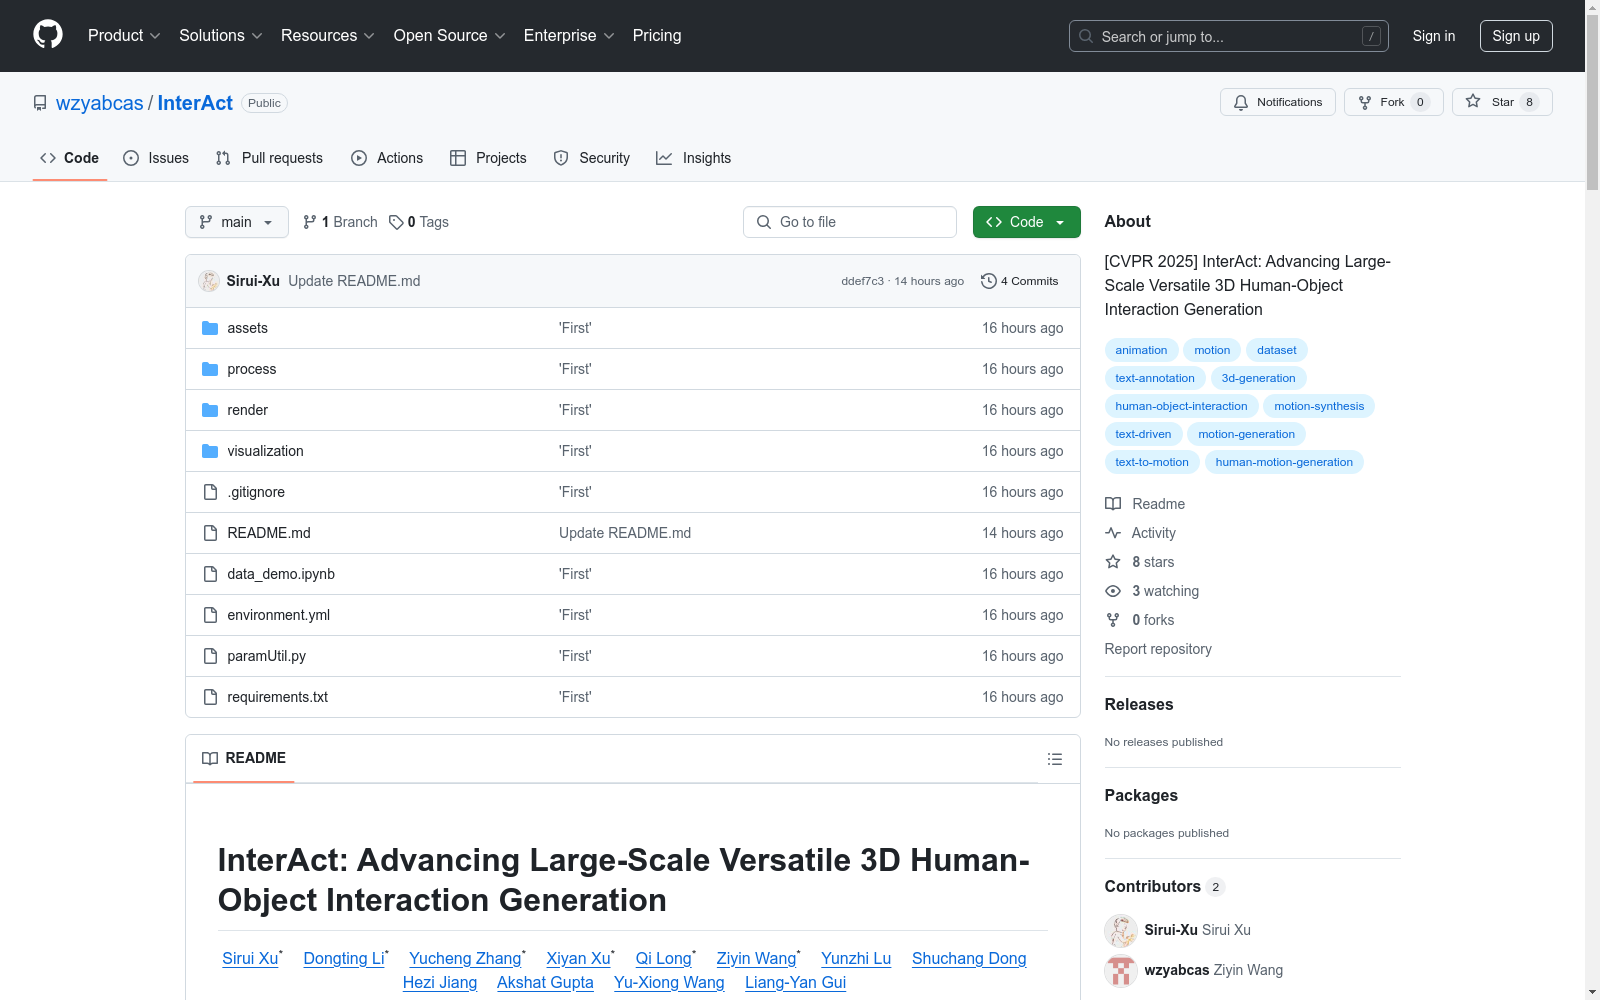Open the Actions tab
Screen dimensions: 1600x1000
(x=387, y=158)
